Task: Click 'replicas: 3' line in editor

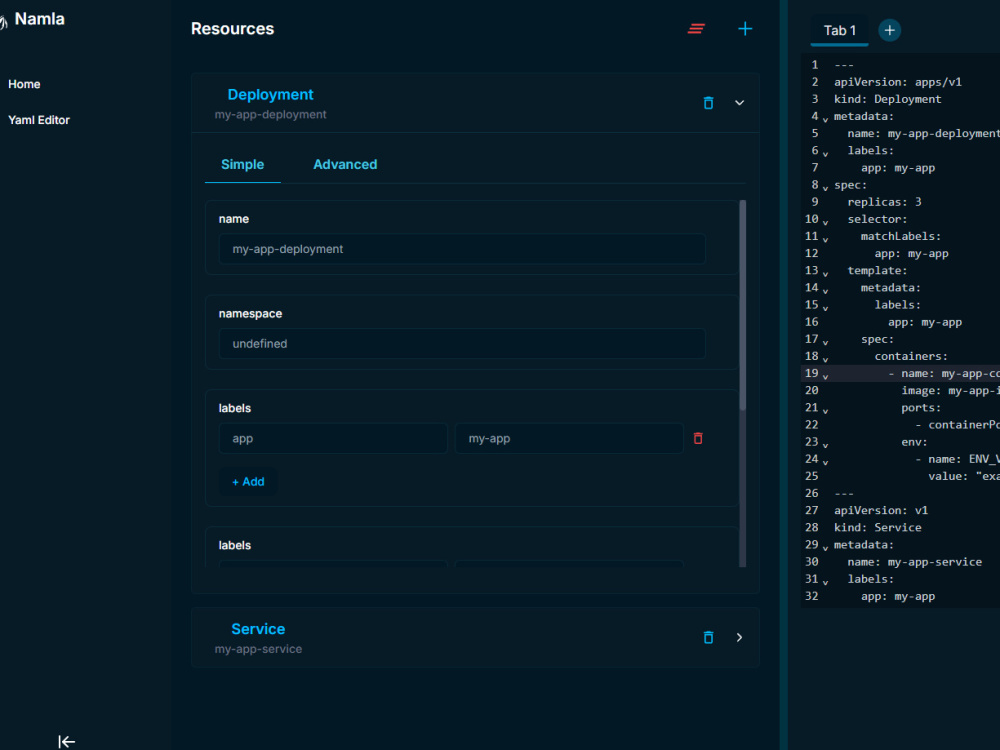Action: 884,202
